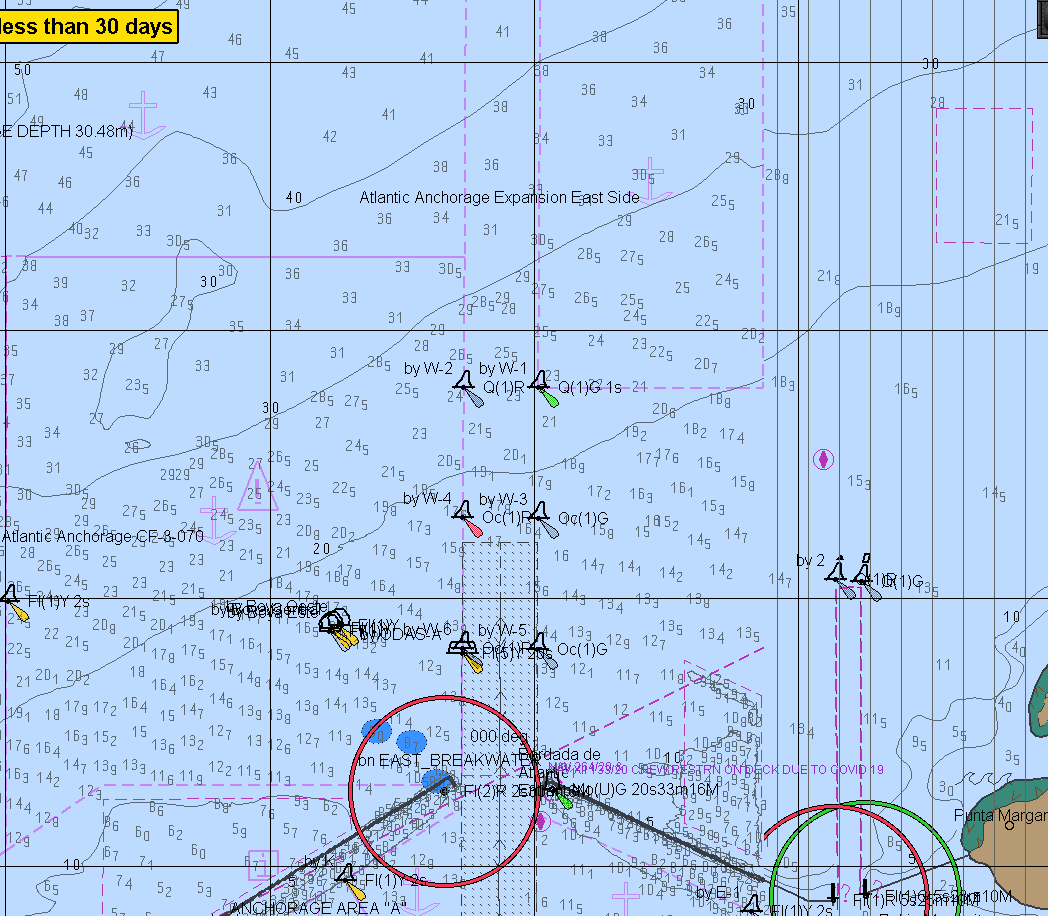Select the W-6 yellow buoy symbol
This screenshot has height=916, width=1048.
(463, 646)
